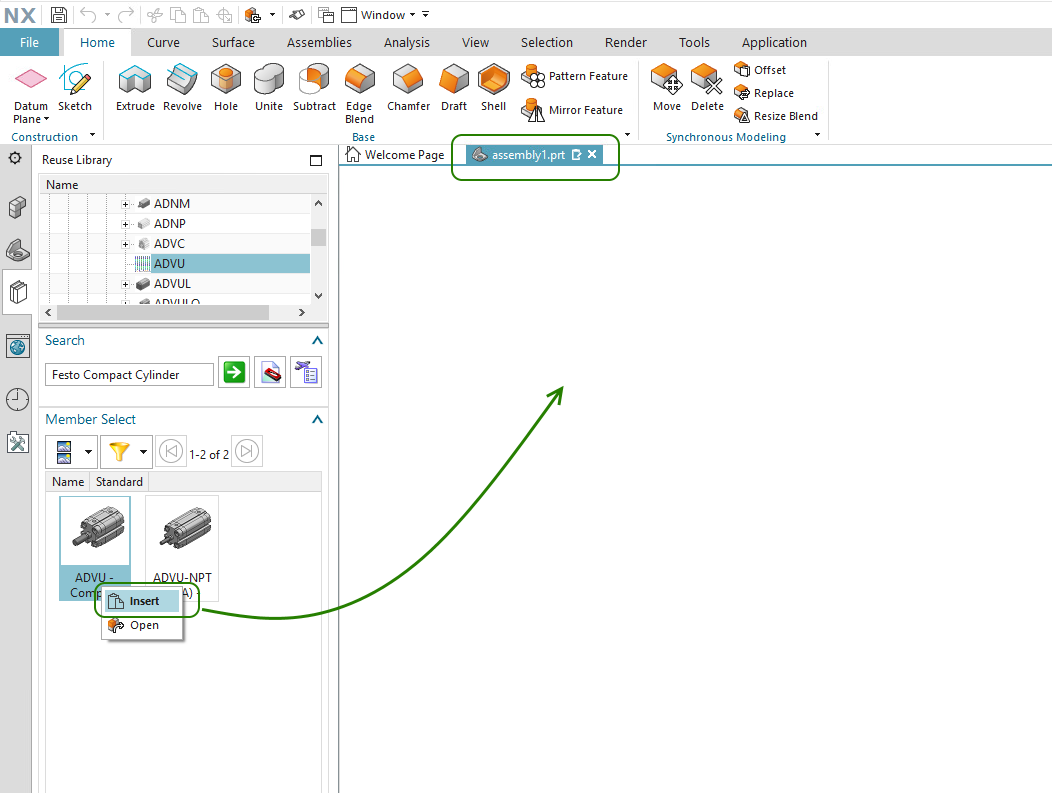The image size is (1052, 793).
Task: Select the Mirror Feature tool
Action: pos(573,110)
